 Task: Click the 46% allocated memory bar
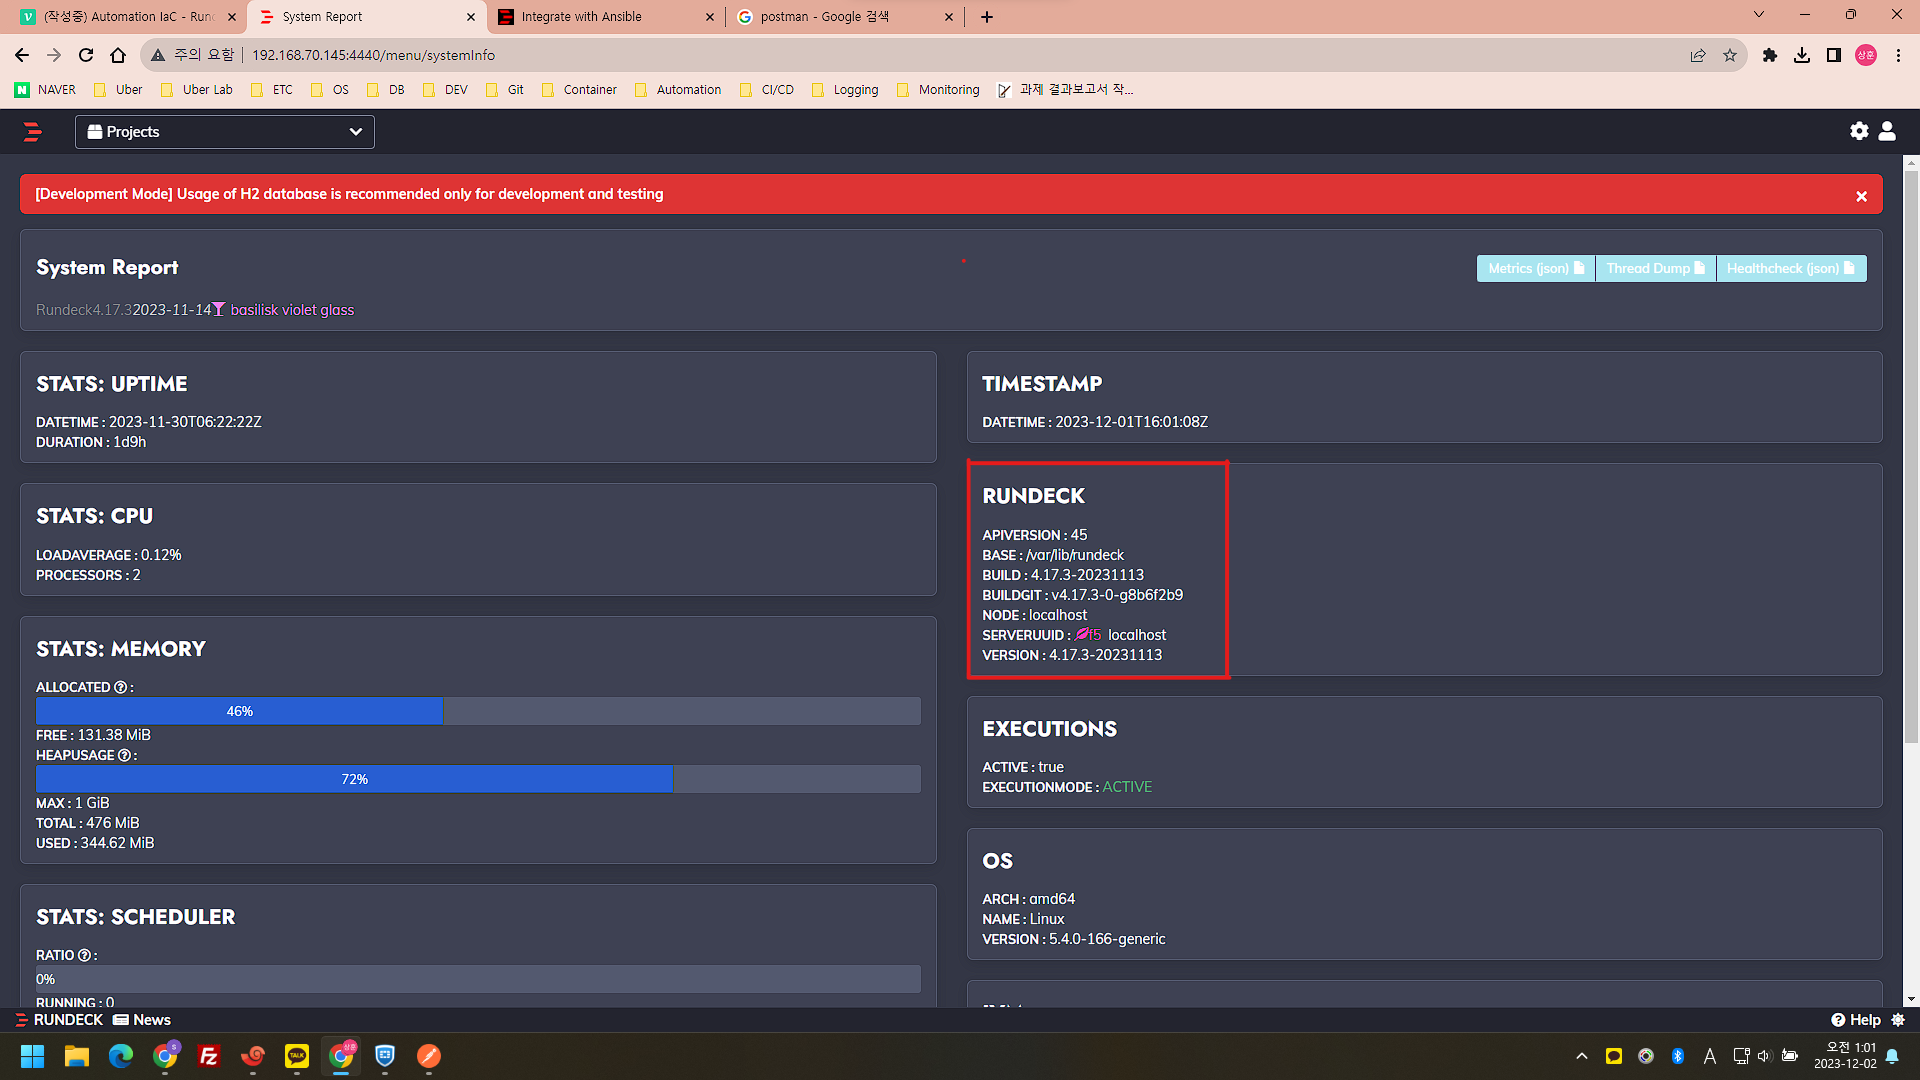coord(240,711)
